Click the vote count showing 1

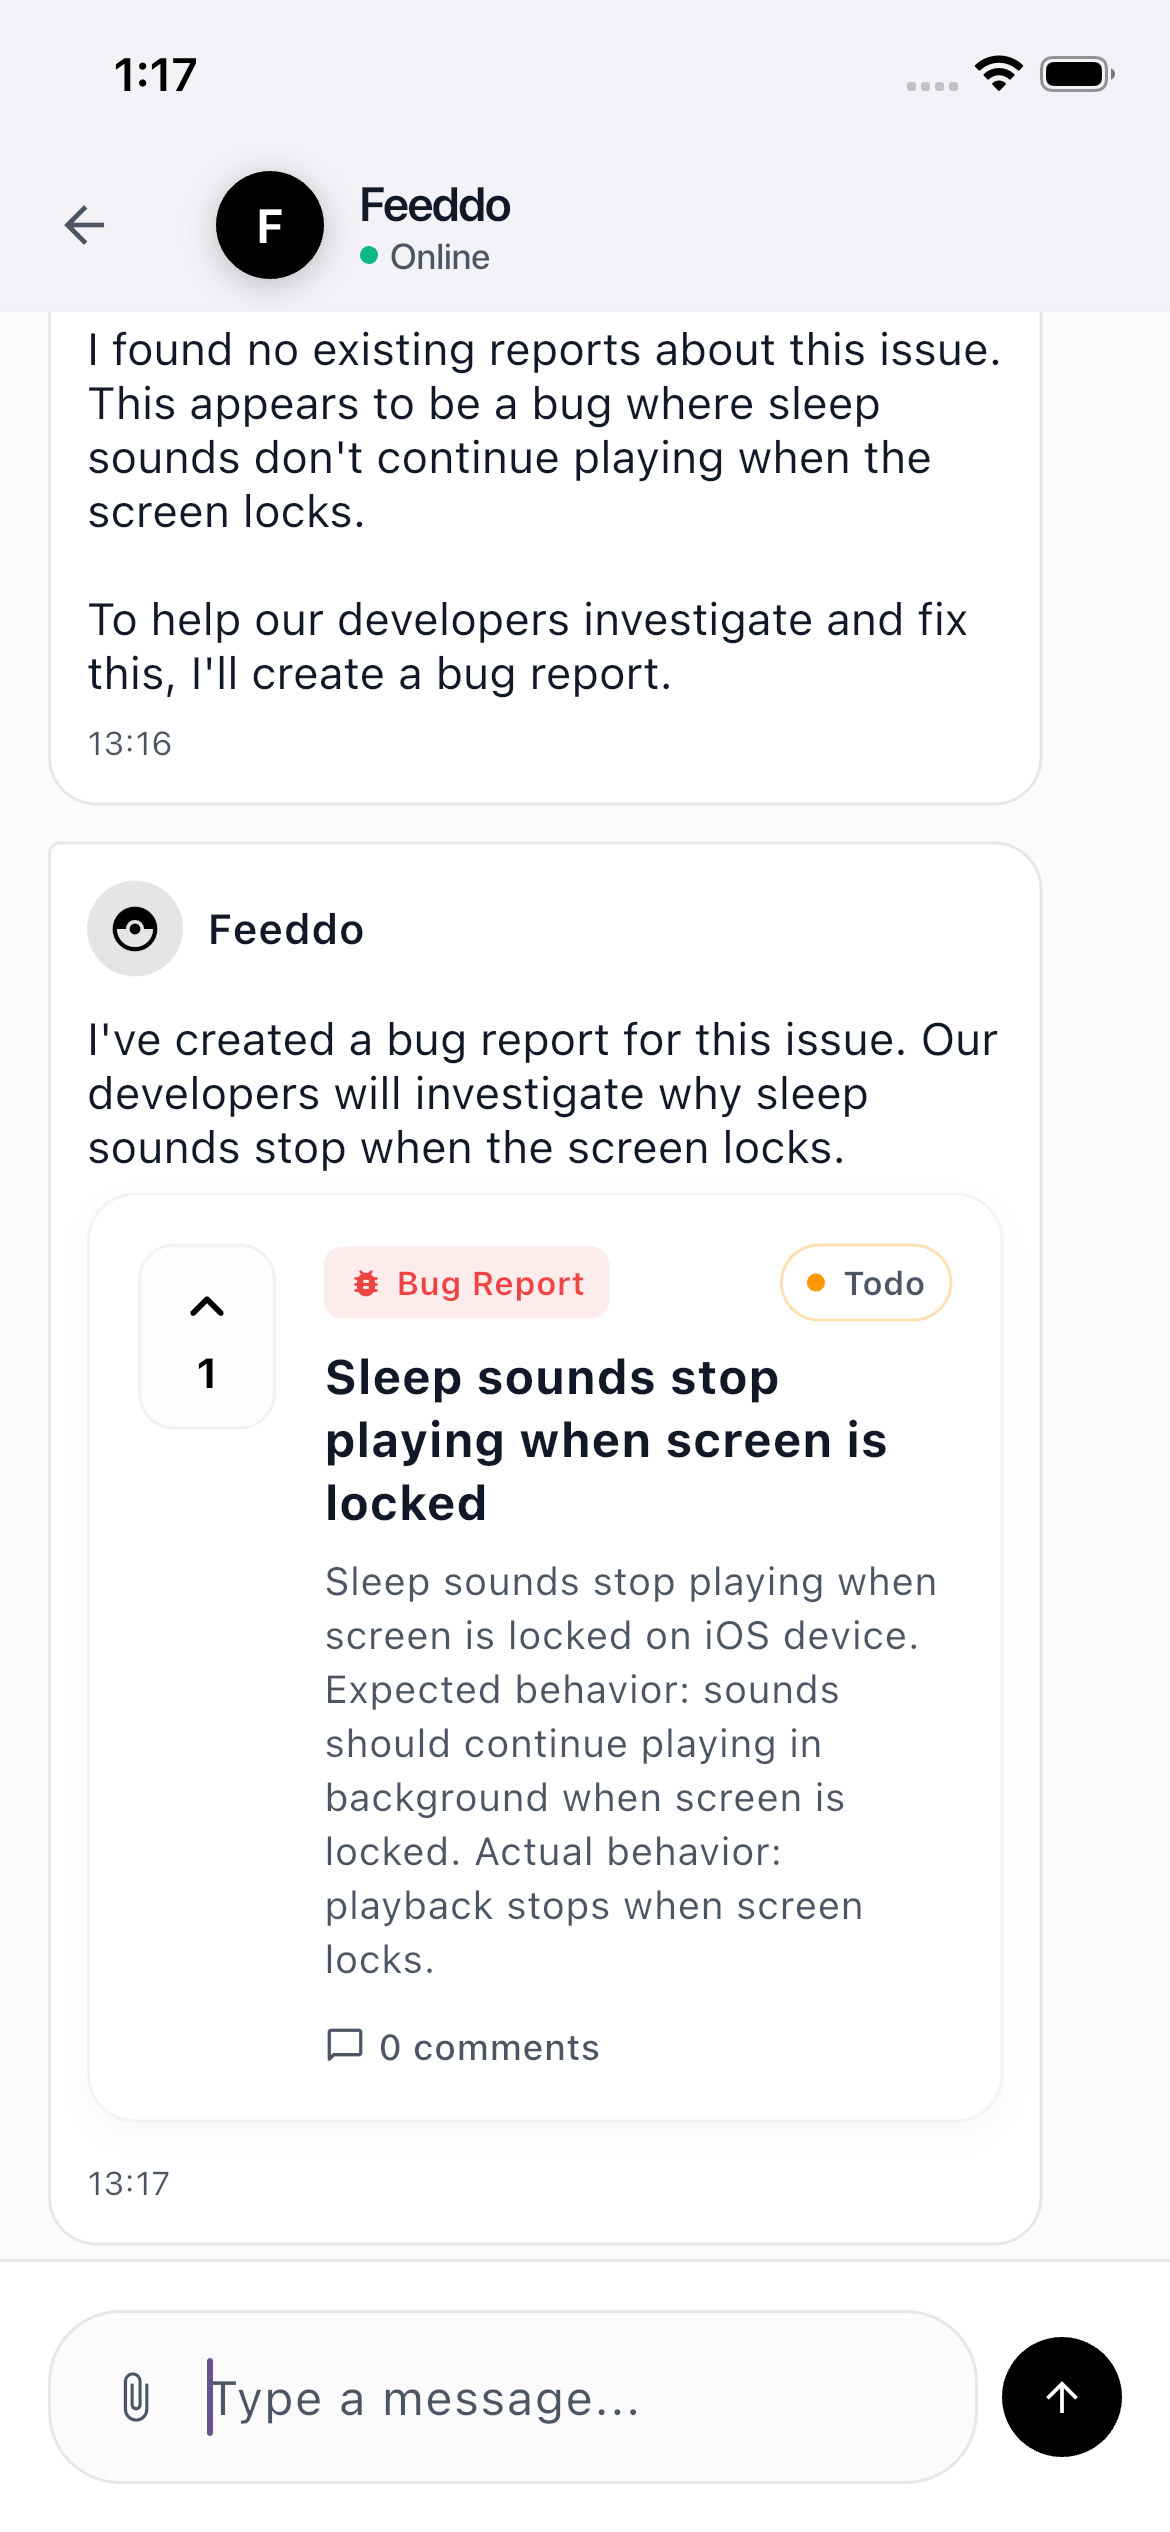206,1374
